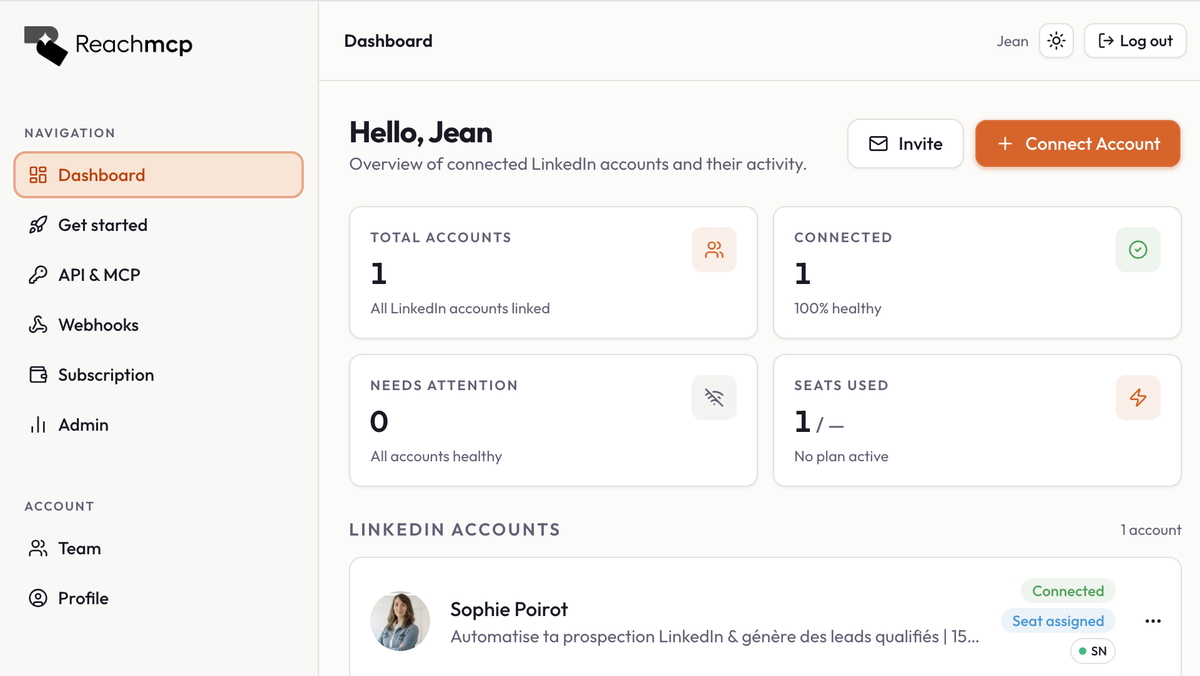1200x676 pixels.
Task: Click the lightning icon in Seats Used card
Action: coord(1138,398)
